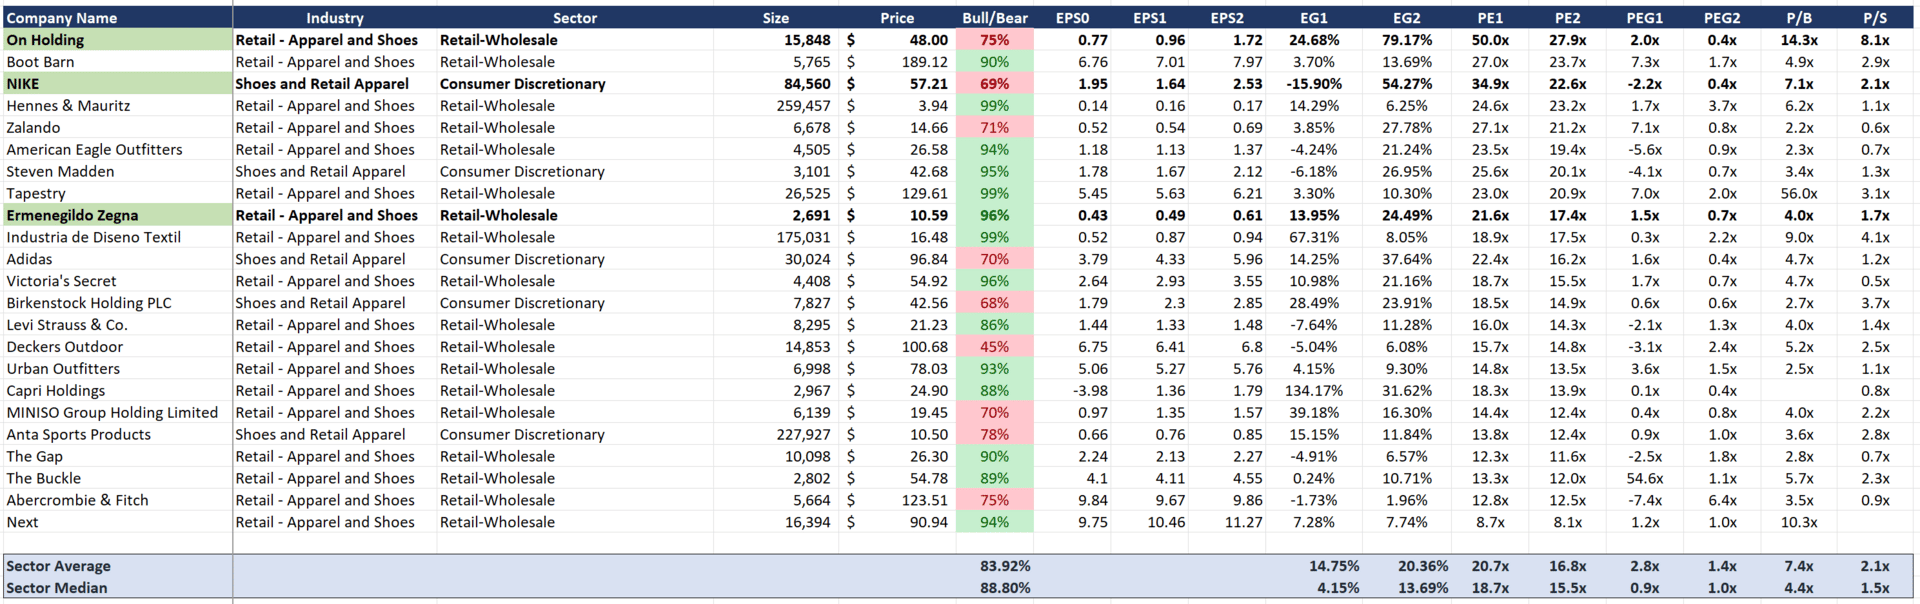Click Tapestry's P/B value 56.0x

(1799, 194)
